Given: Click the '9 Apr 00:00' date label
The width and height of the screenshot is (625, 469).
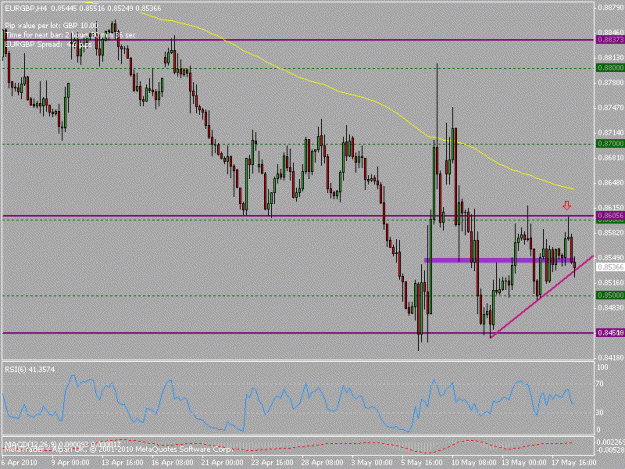Looking at the screenshot, I should [71, 463].
